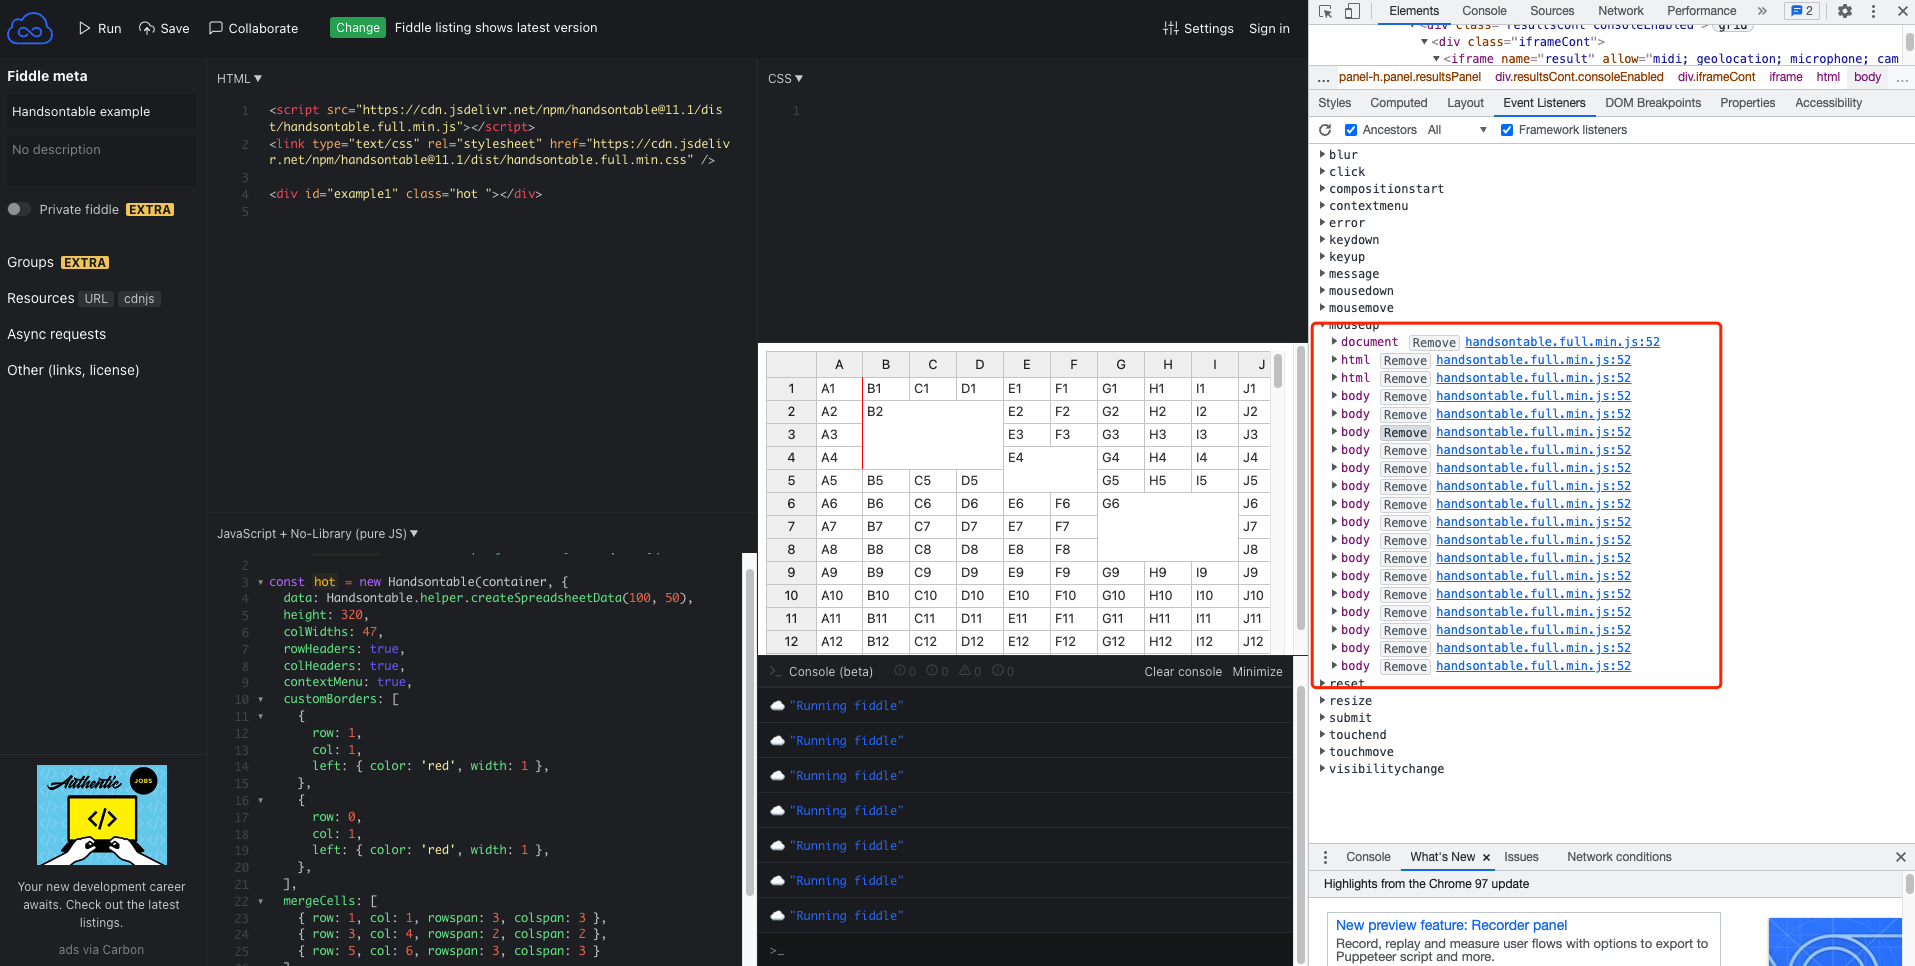Image resolution: width=1915 pixels, height=966 pixels.
Task: Click the warnings filter icon in Console (beta)
Action: [x=964, y=671]
